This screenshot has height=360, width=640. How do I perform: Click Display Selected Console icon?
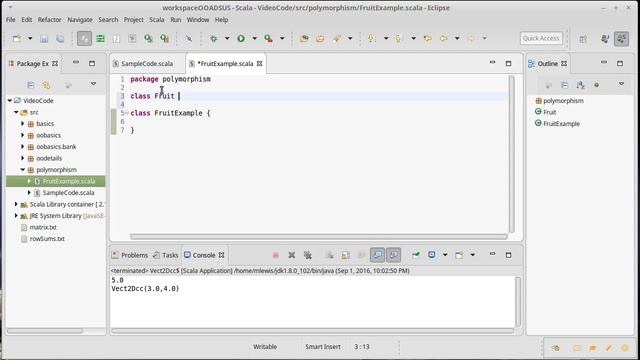(x=431, y=255)
